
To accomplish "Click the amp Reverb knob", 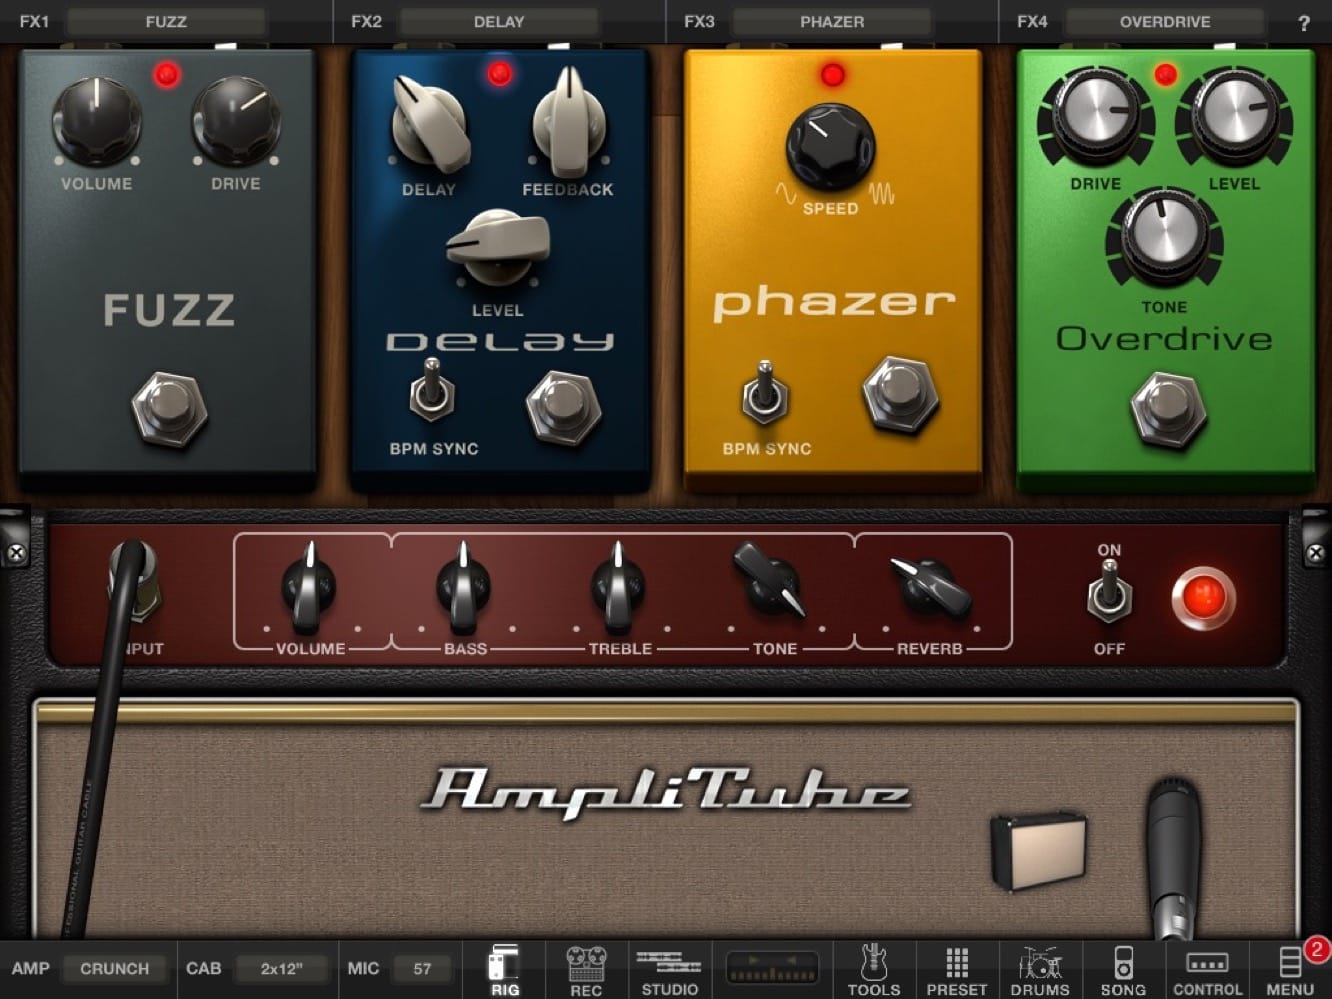I will pos(930,587).
